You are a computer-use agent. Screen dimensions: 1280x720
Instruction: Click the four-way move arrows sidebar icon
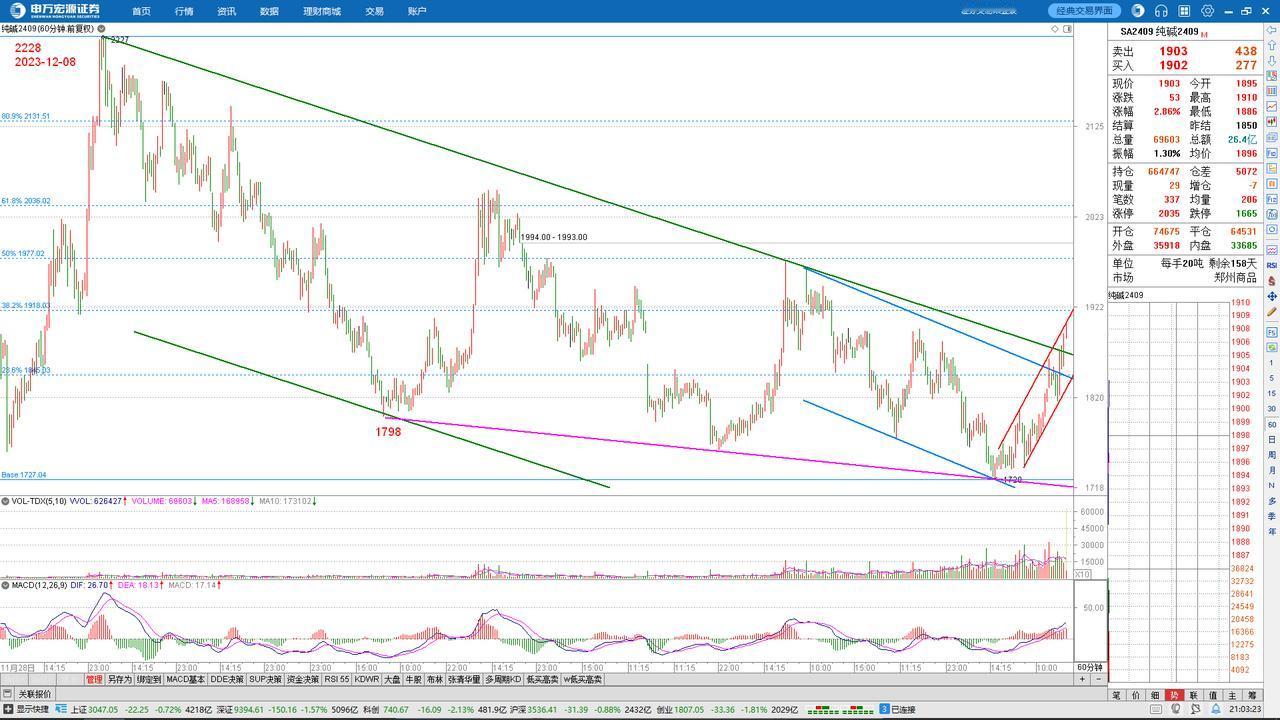1271,296
